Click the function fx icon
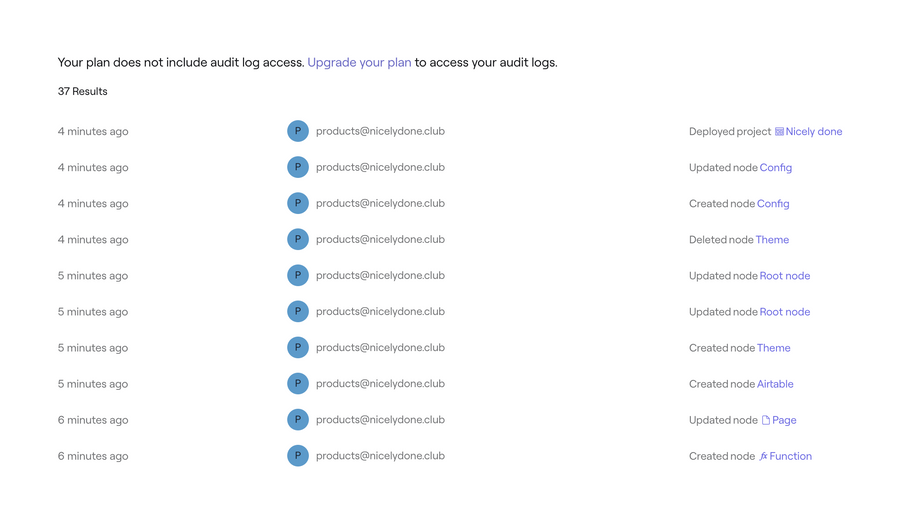Screen dimensions: 900x524 click(763, 456)
